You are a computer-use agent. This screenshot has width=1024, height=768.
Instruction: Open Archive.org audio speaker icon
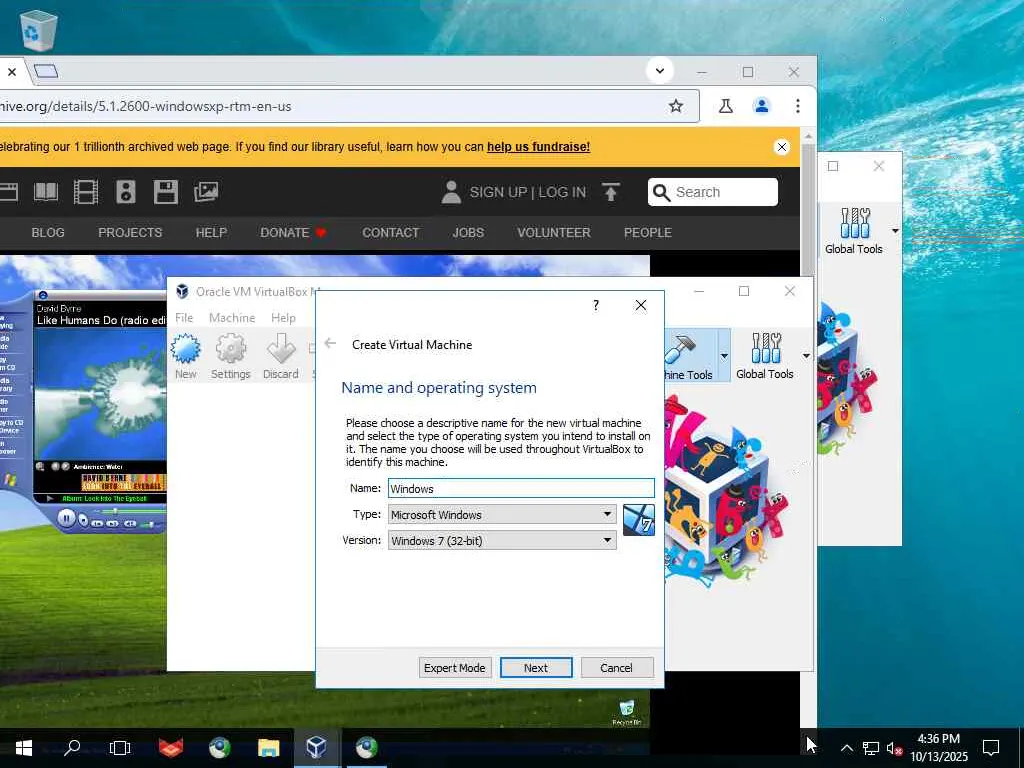[x=125, y=192]
